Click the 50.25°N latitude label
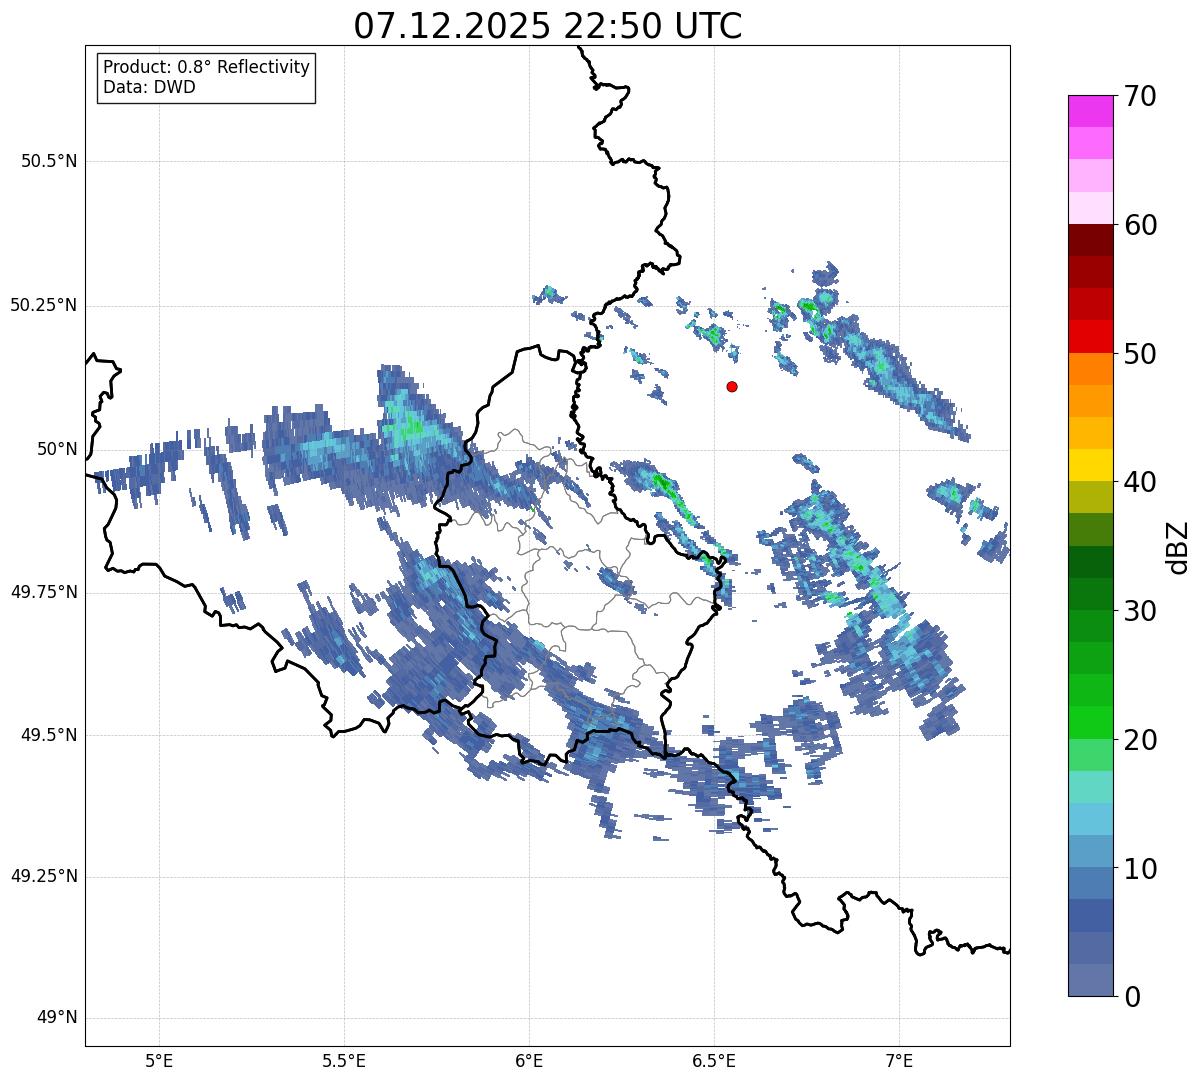 point(44,305)
